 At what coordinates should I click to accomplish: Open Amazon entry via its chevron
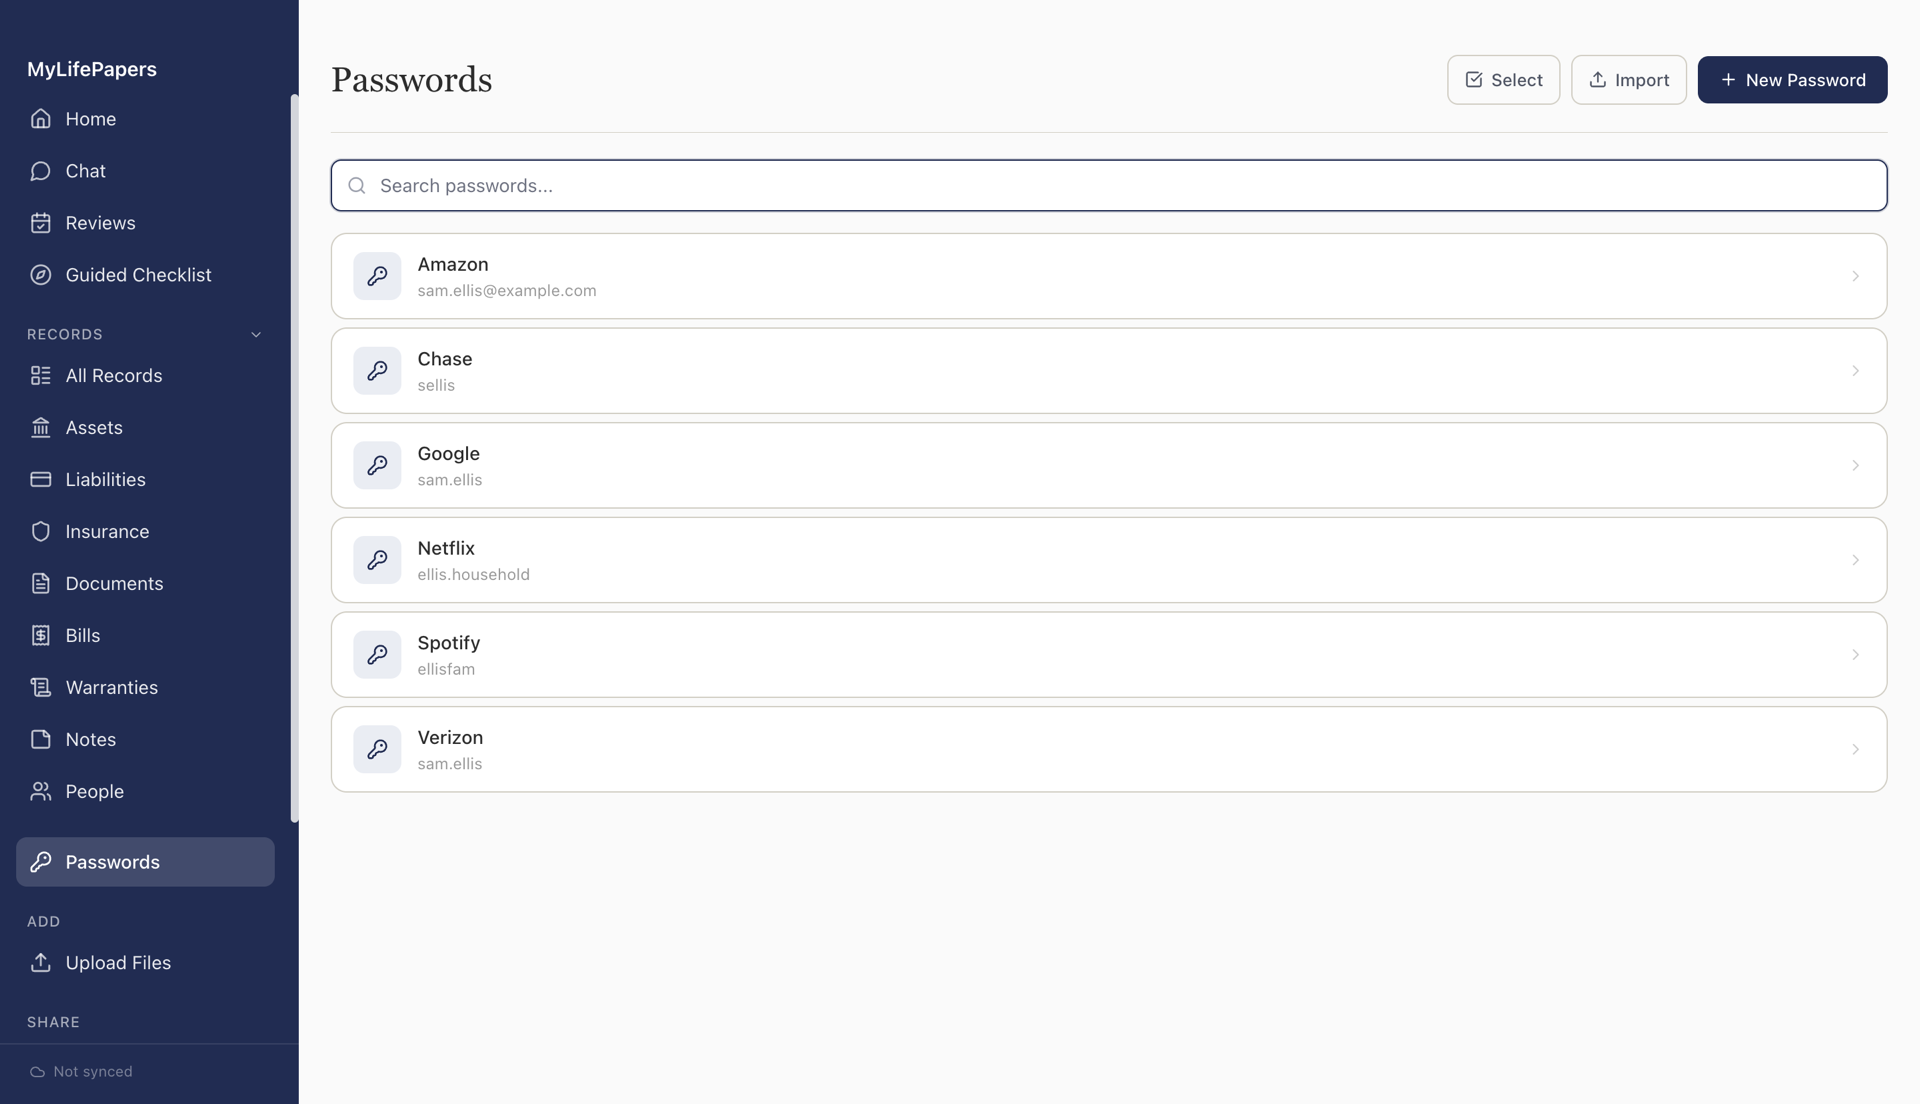point(1855,276)
